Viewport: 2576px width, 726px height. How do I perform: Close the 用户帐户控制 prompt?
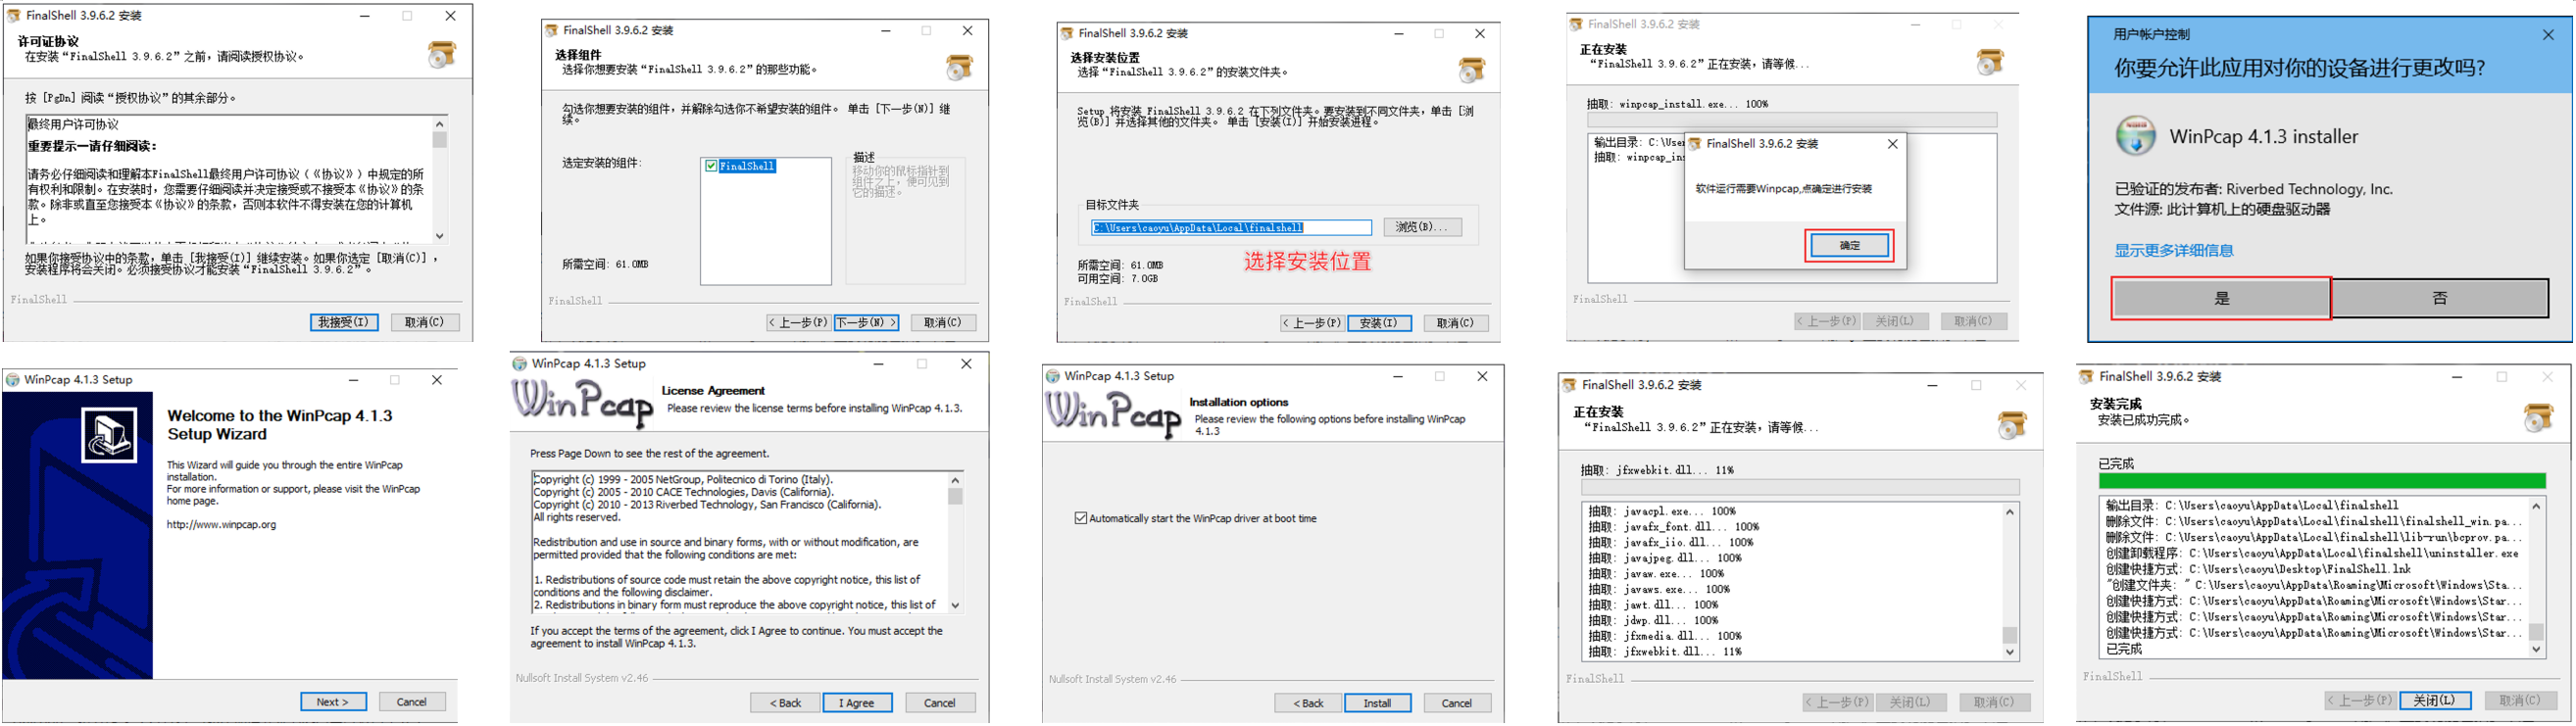click(2548, 34)
